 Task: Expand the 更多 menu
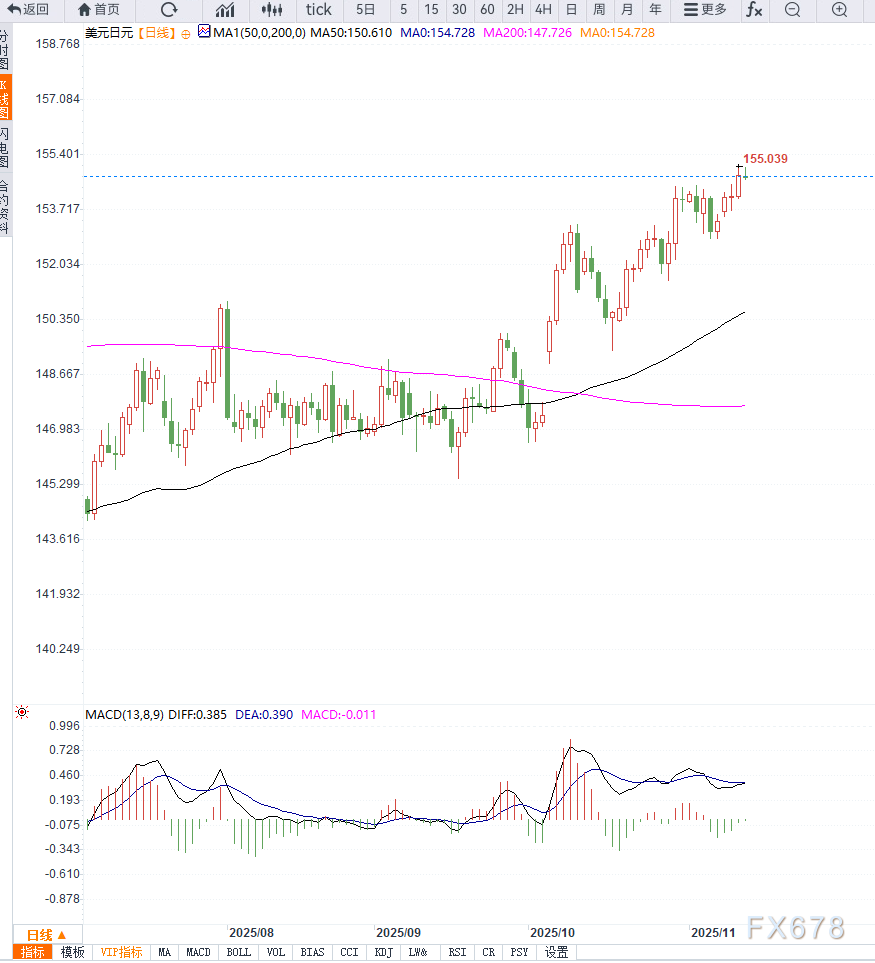tap(704, 10)
